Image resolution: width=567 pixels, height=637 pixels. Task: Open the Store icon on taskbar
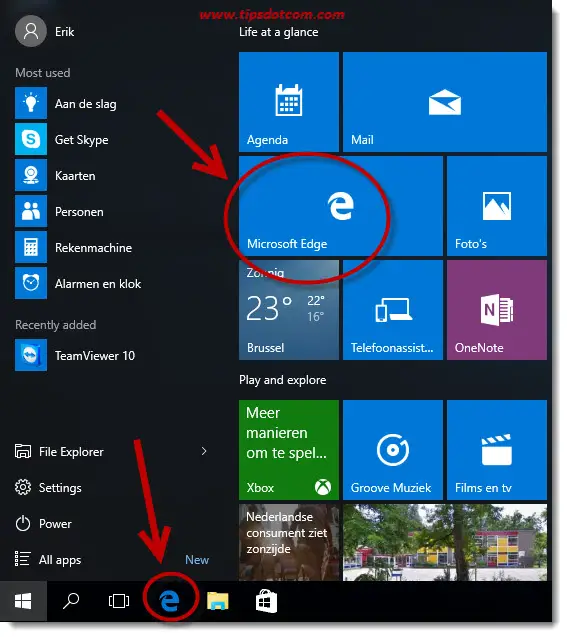coord(266,601)
